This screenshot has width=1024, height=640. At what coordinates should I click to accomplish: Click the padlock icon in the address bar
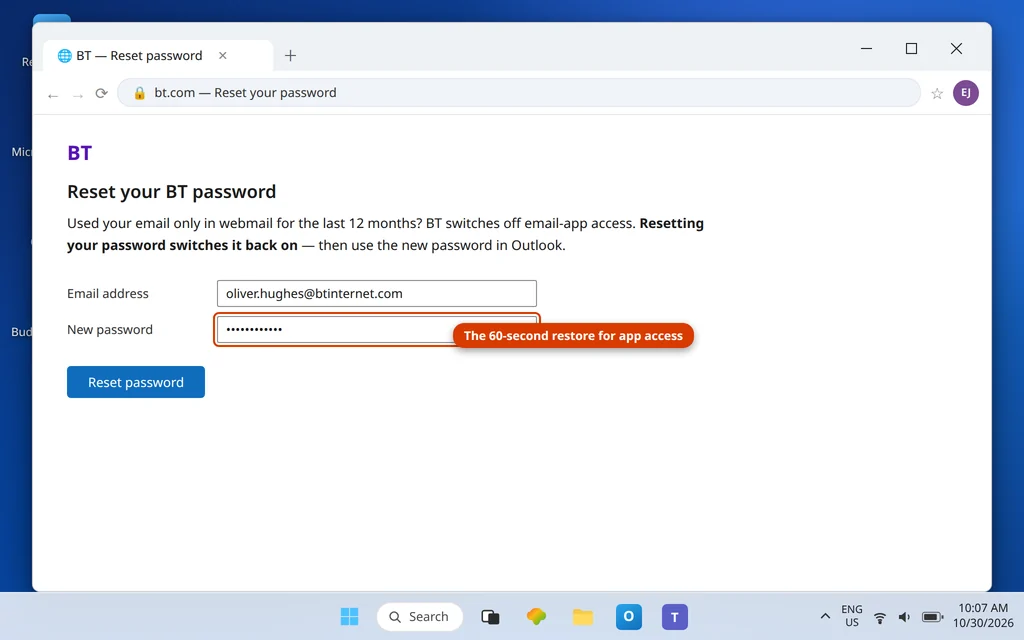[139, 93]
